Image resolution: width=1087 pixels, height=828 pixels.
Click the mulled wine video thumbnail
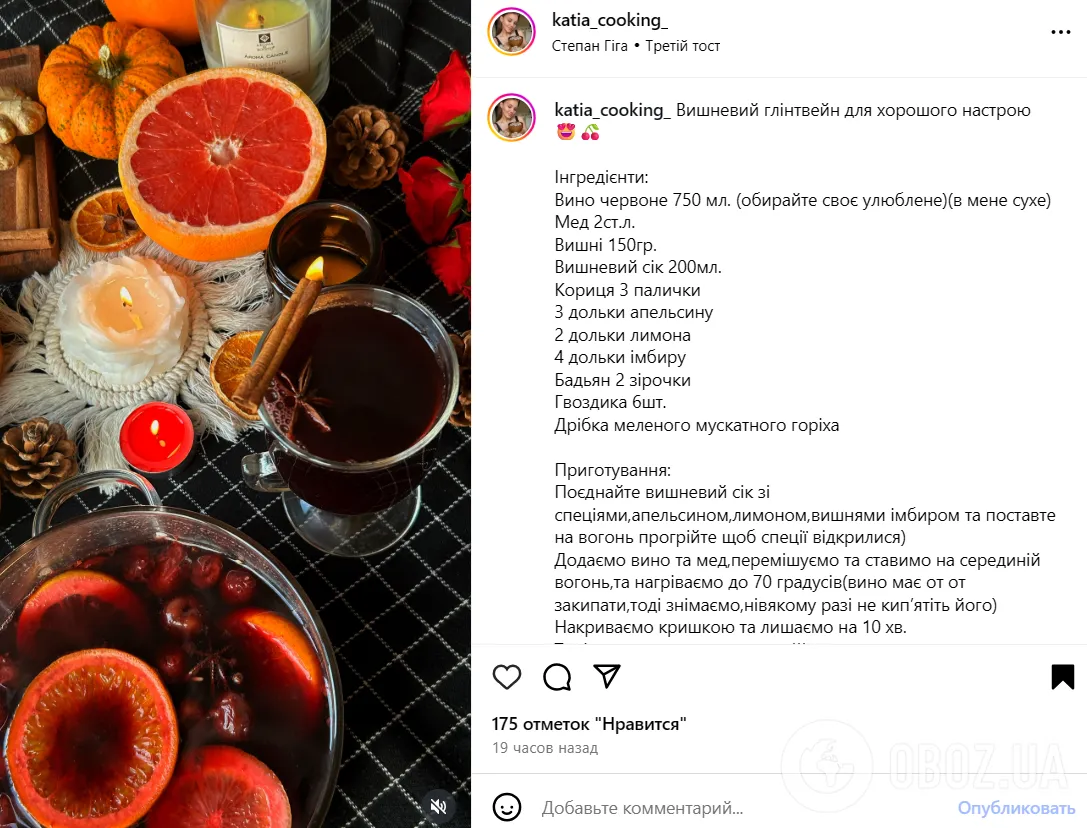236,414
